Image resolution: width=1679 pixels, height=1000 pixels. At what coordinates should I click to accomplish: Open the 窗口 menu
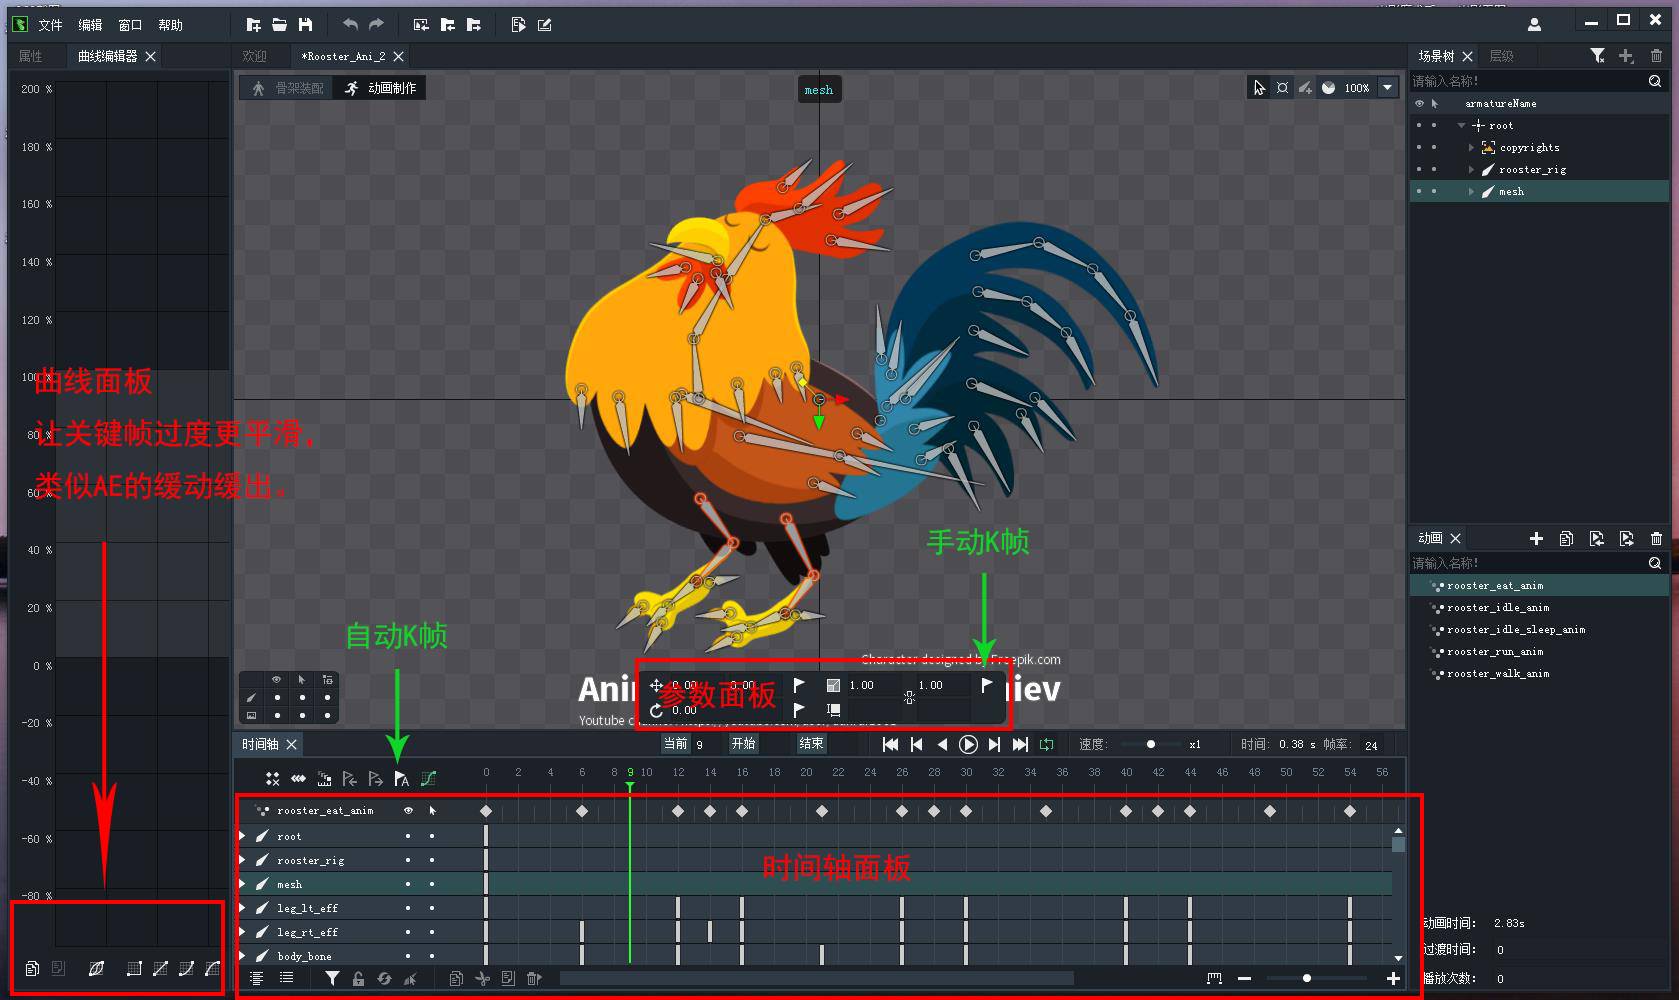pos(130,25)
